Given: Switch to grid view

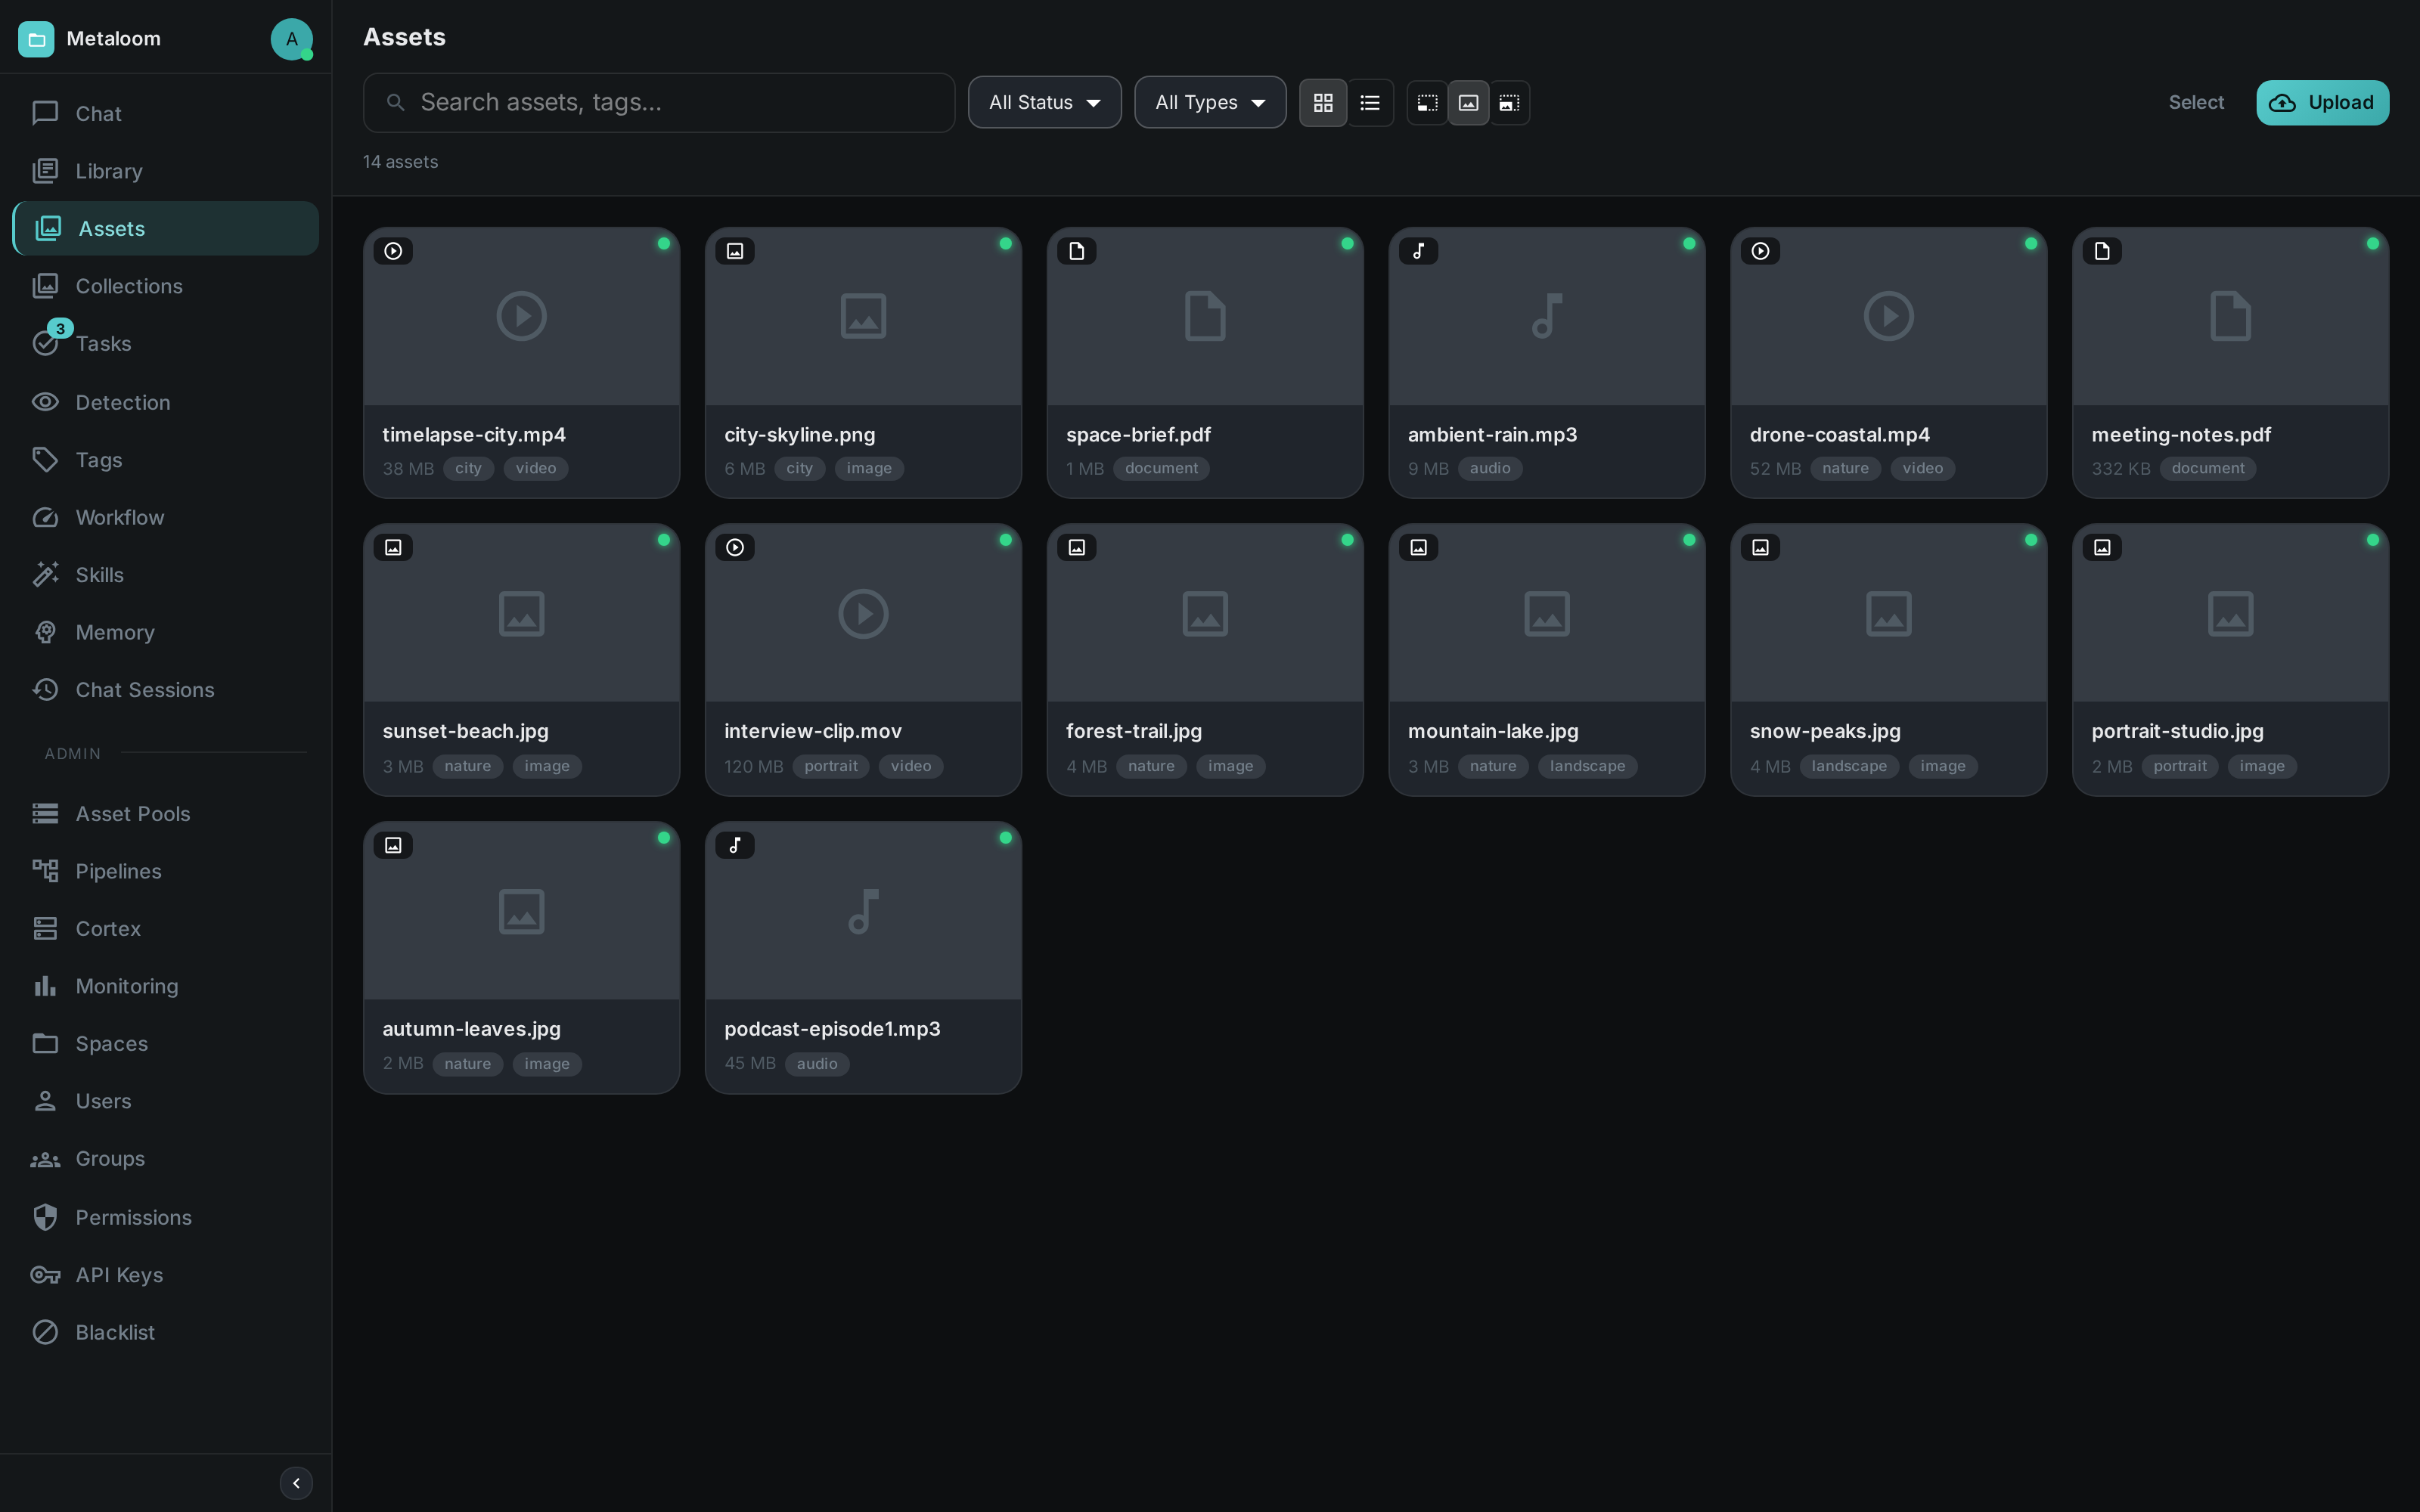Looking at the screenshot, I should (x=1323, y=103).
